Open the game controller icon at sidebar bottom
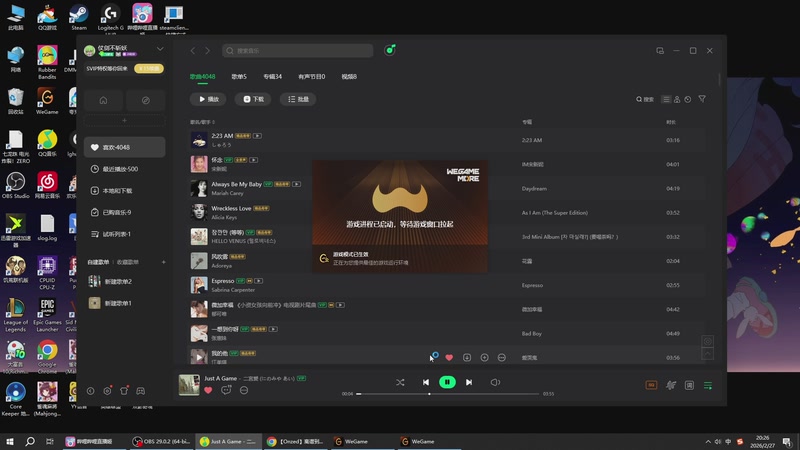 pos(140,391)
